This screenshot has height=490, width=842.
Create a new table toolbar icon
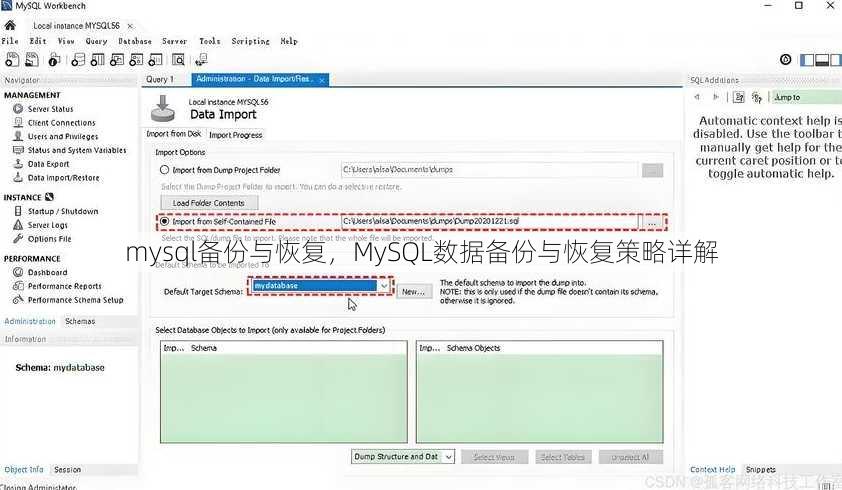coord(97,60)
